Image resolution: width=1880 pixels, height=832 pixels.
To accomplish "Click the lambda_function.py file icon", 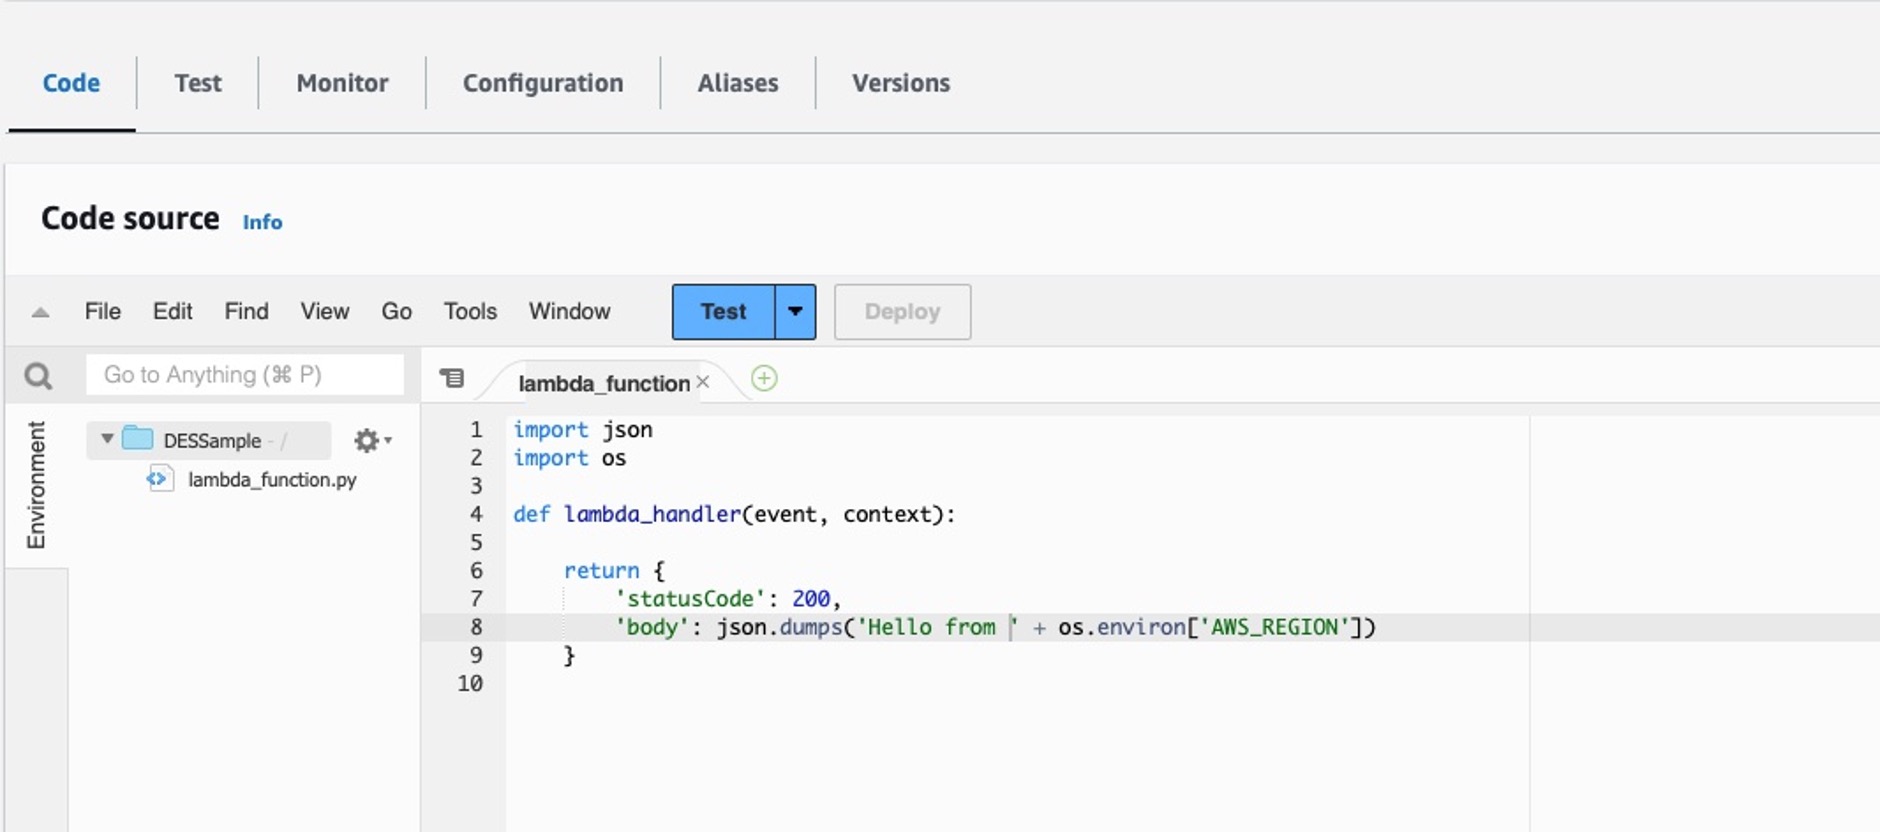I will click(159, 479).
